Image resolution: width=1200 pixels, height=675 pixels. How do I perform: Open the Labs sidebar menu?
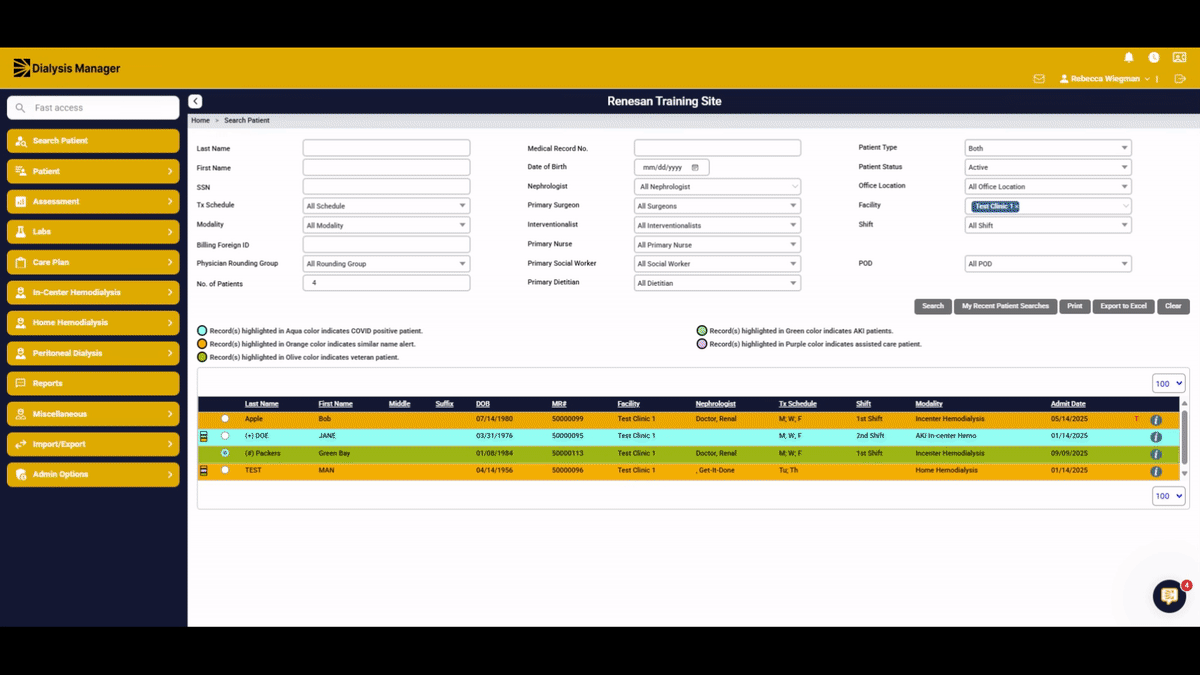coord(93,232)
